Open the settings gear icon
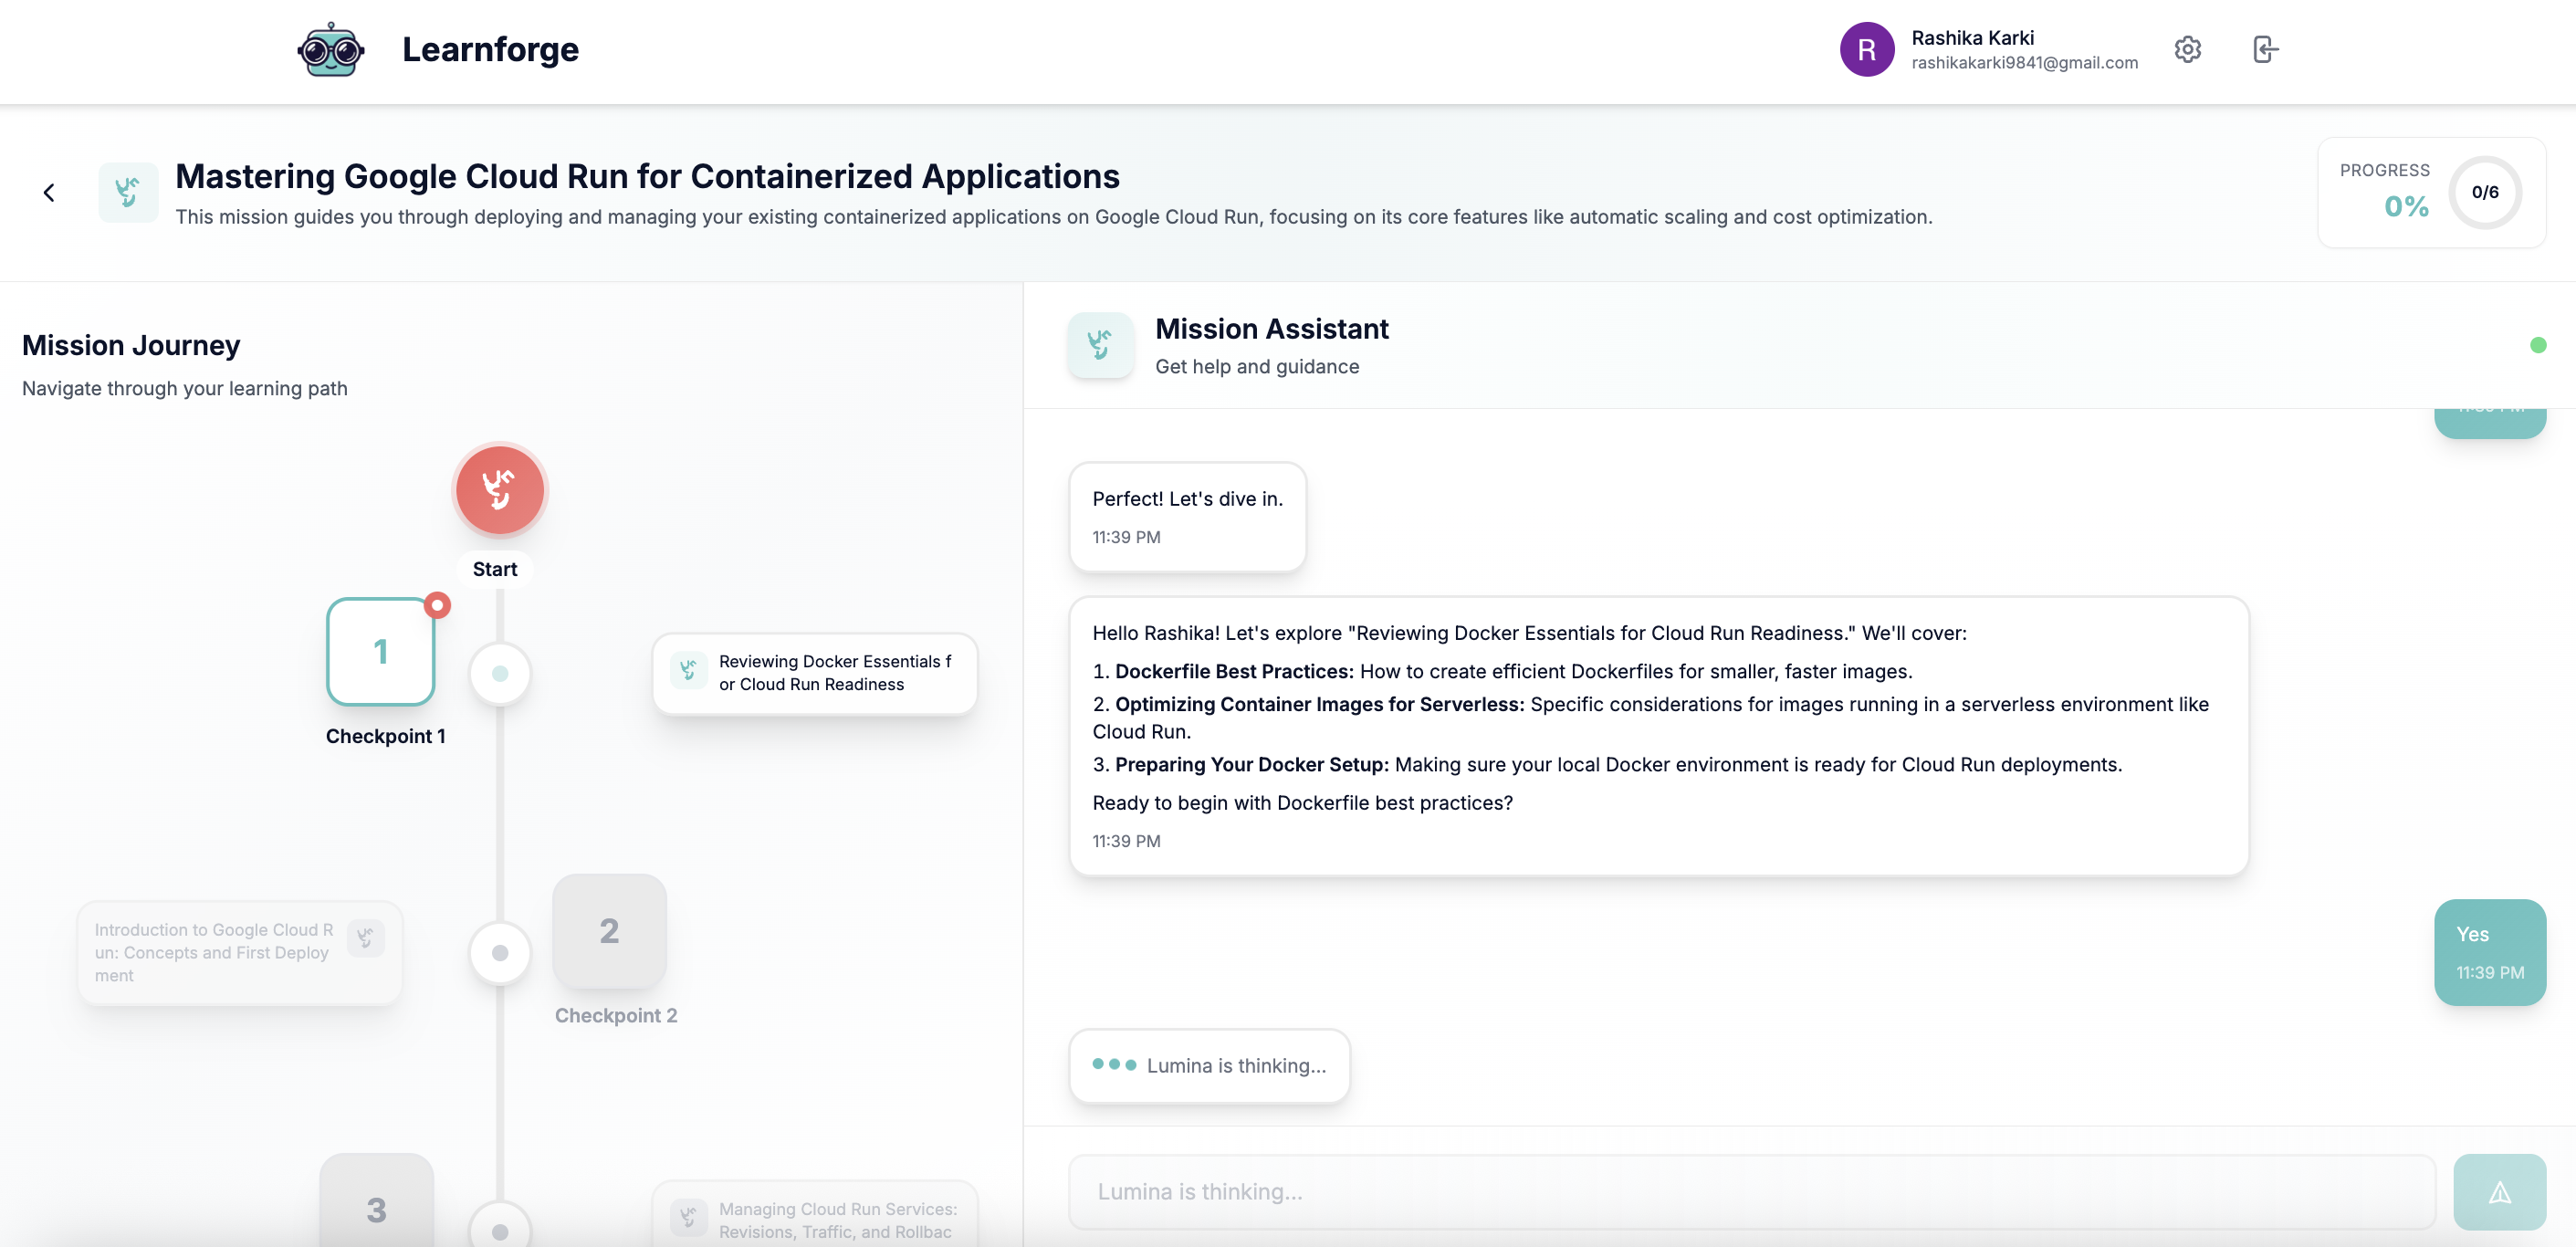 (2187, 49)
